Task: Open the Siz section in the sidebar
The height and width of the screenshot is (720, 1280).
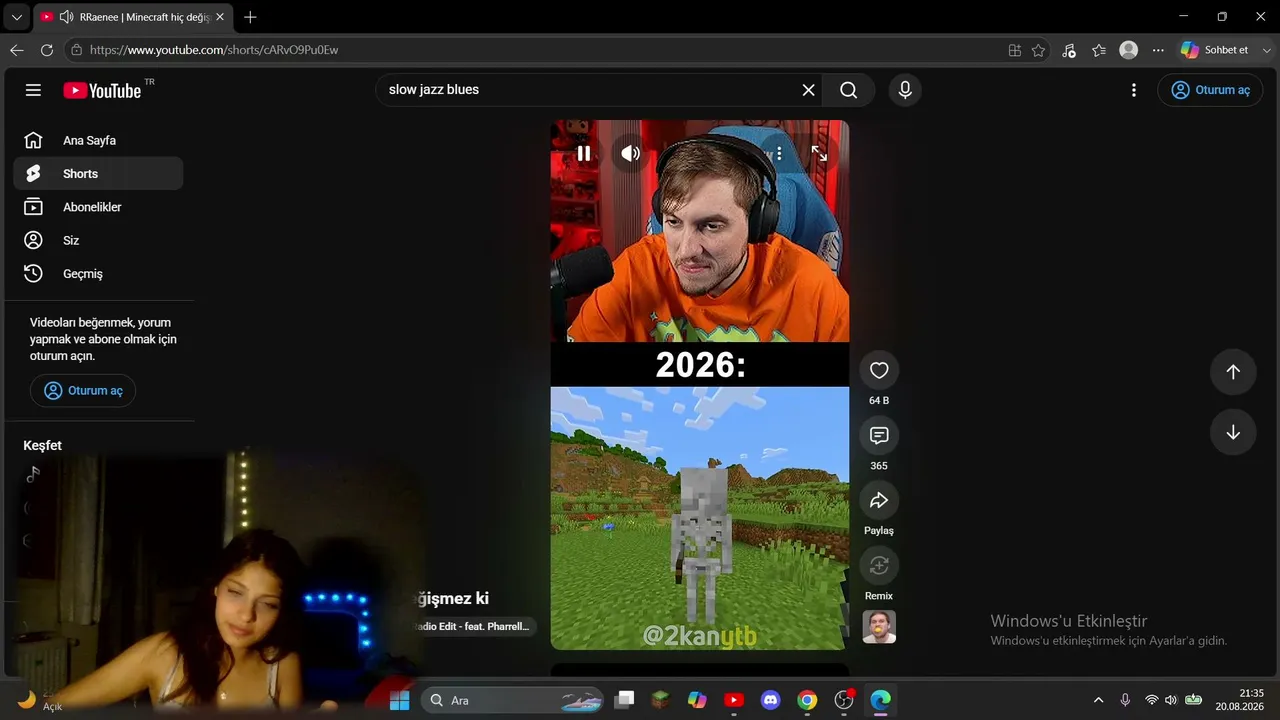Action: [98, 240]
